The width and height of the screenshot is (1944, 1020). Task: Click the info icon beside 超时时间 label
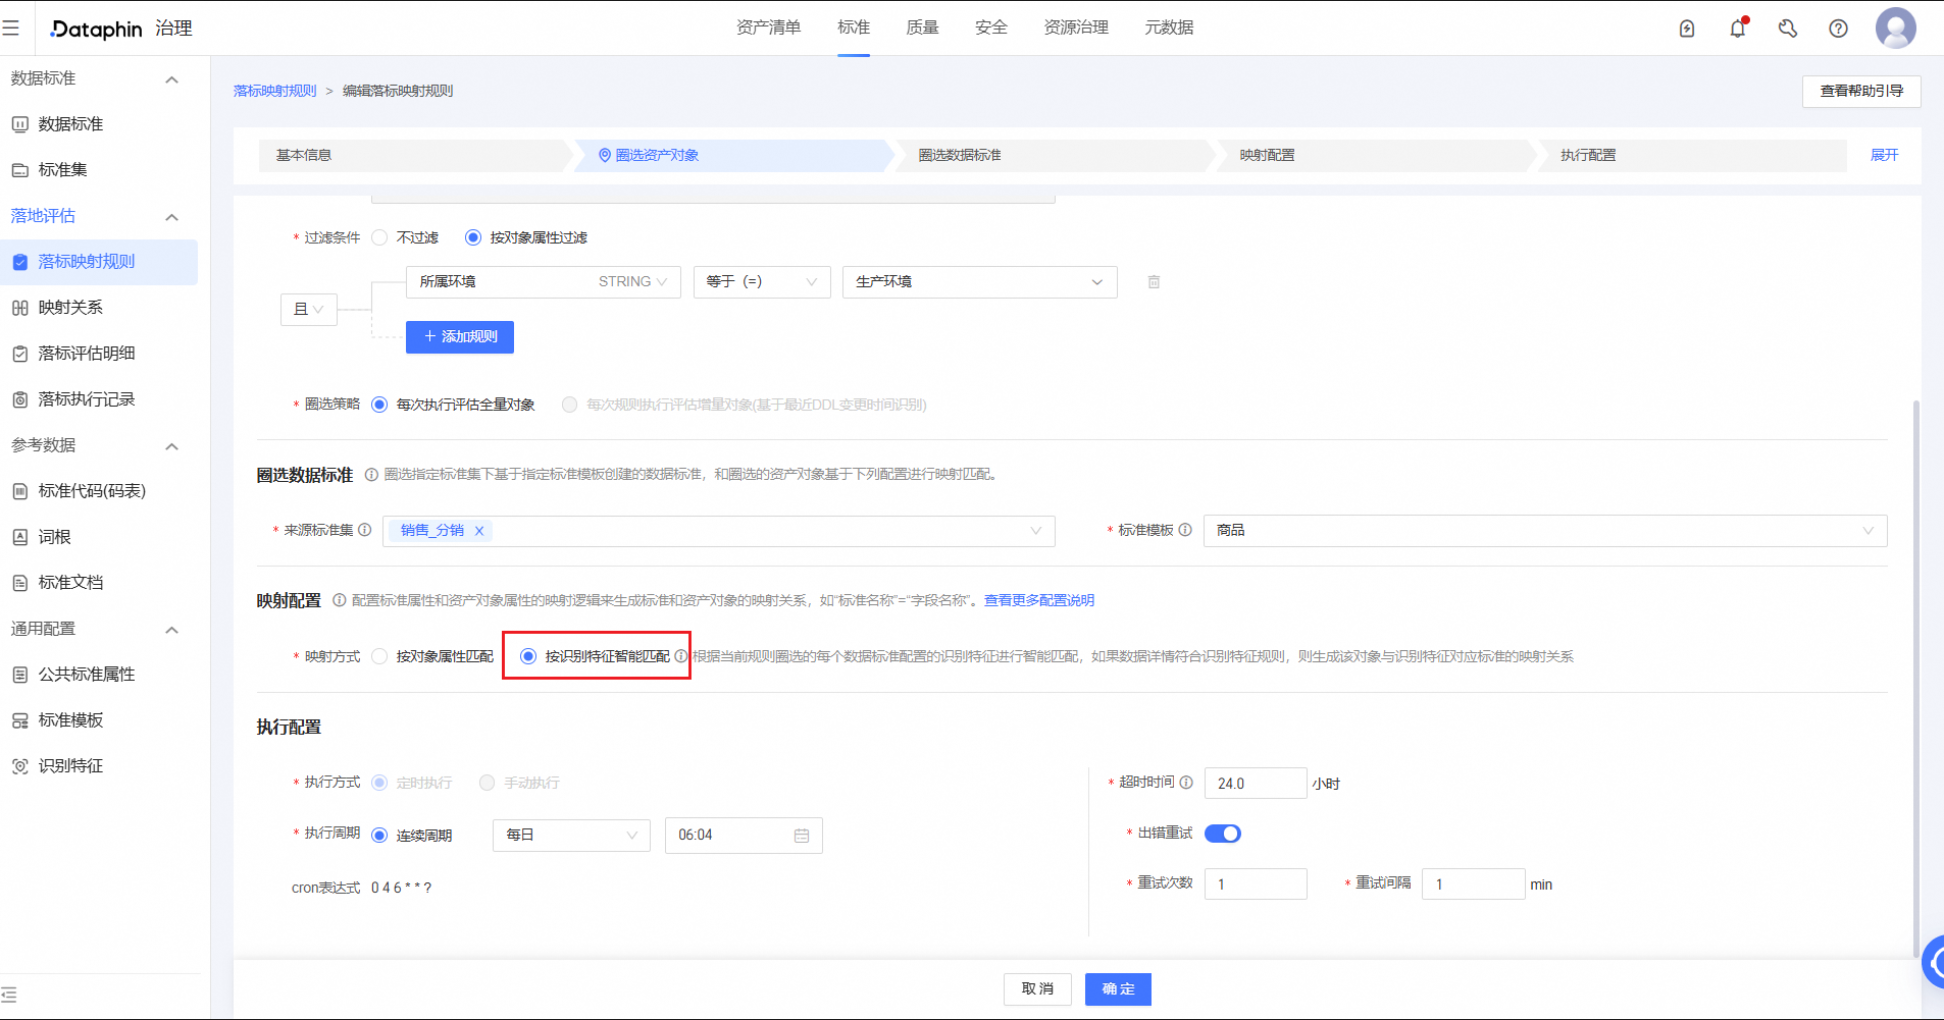click(x=1186, y=783)
